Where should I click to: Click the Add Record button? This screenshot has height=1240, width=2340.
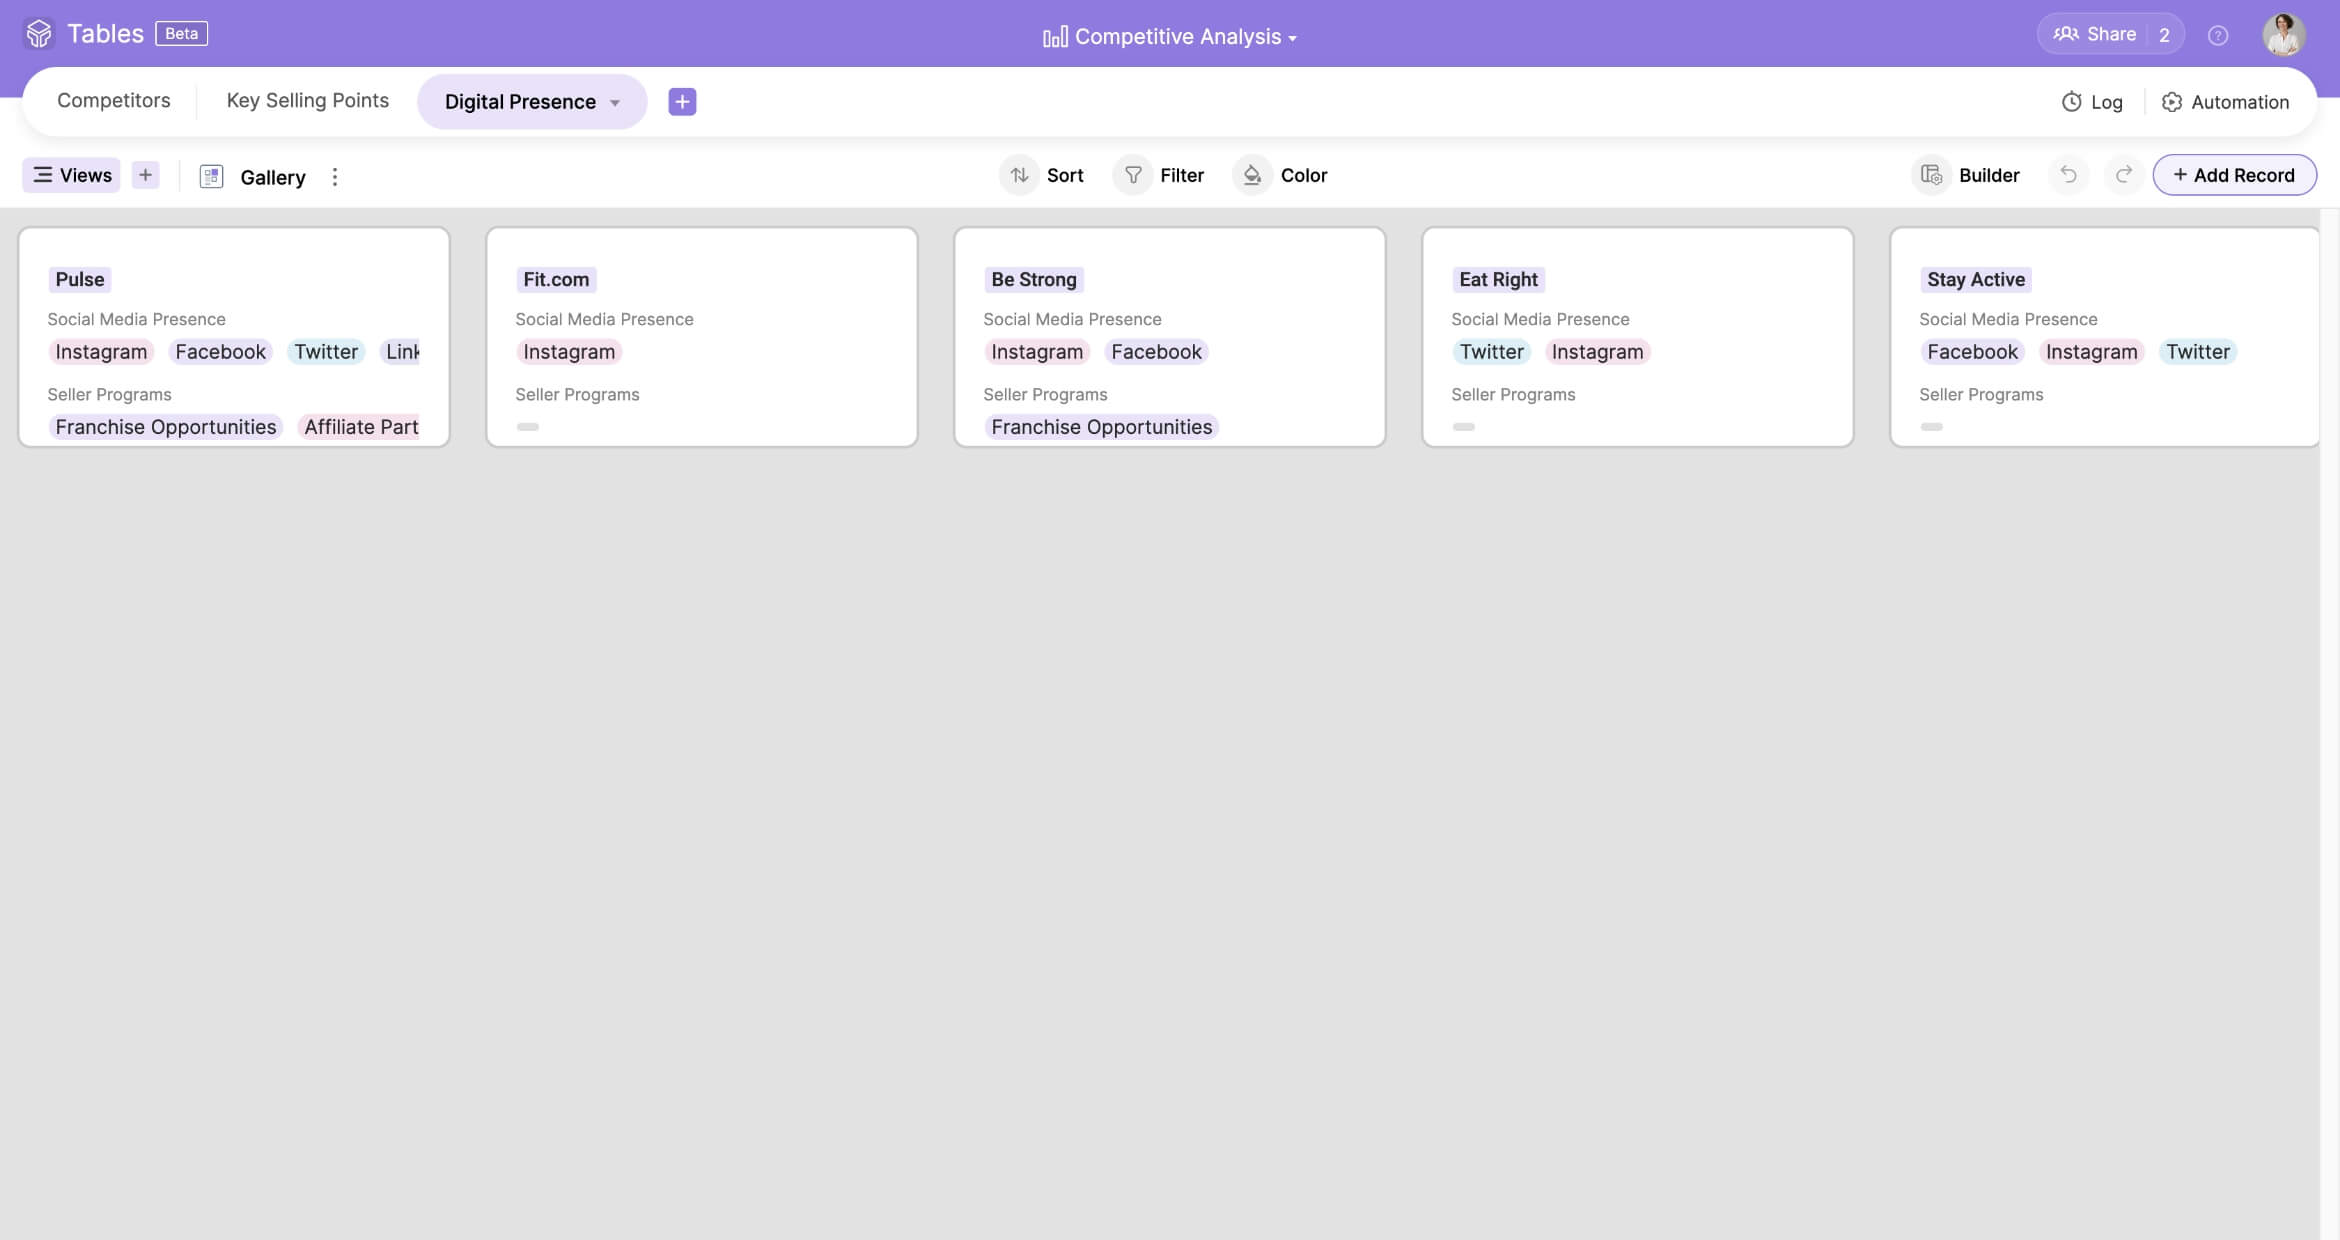[x=2234, y=175]
